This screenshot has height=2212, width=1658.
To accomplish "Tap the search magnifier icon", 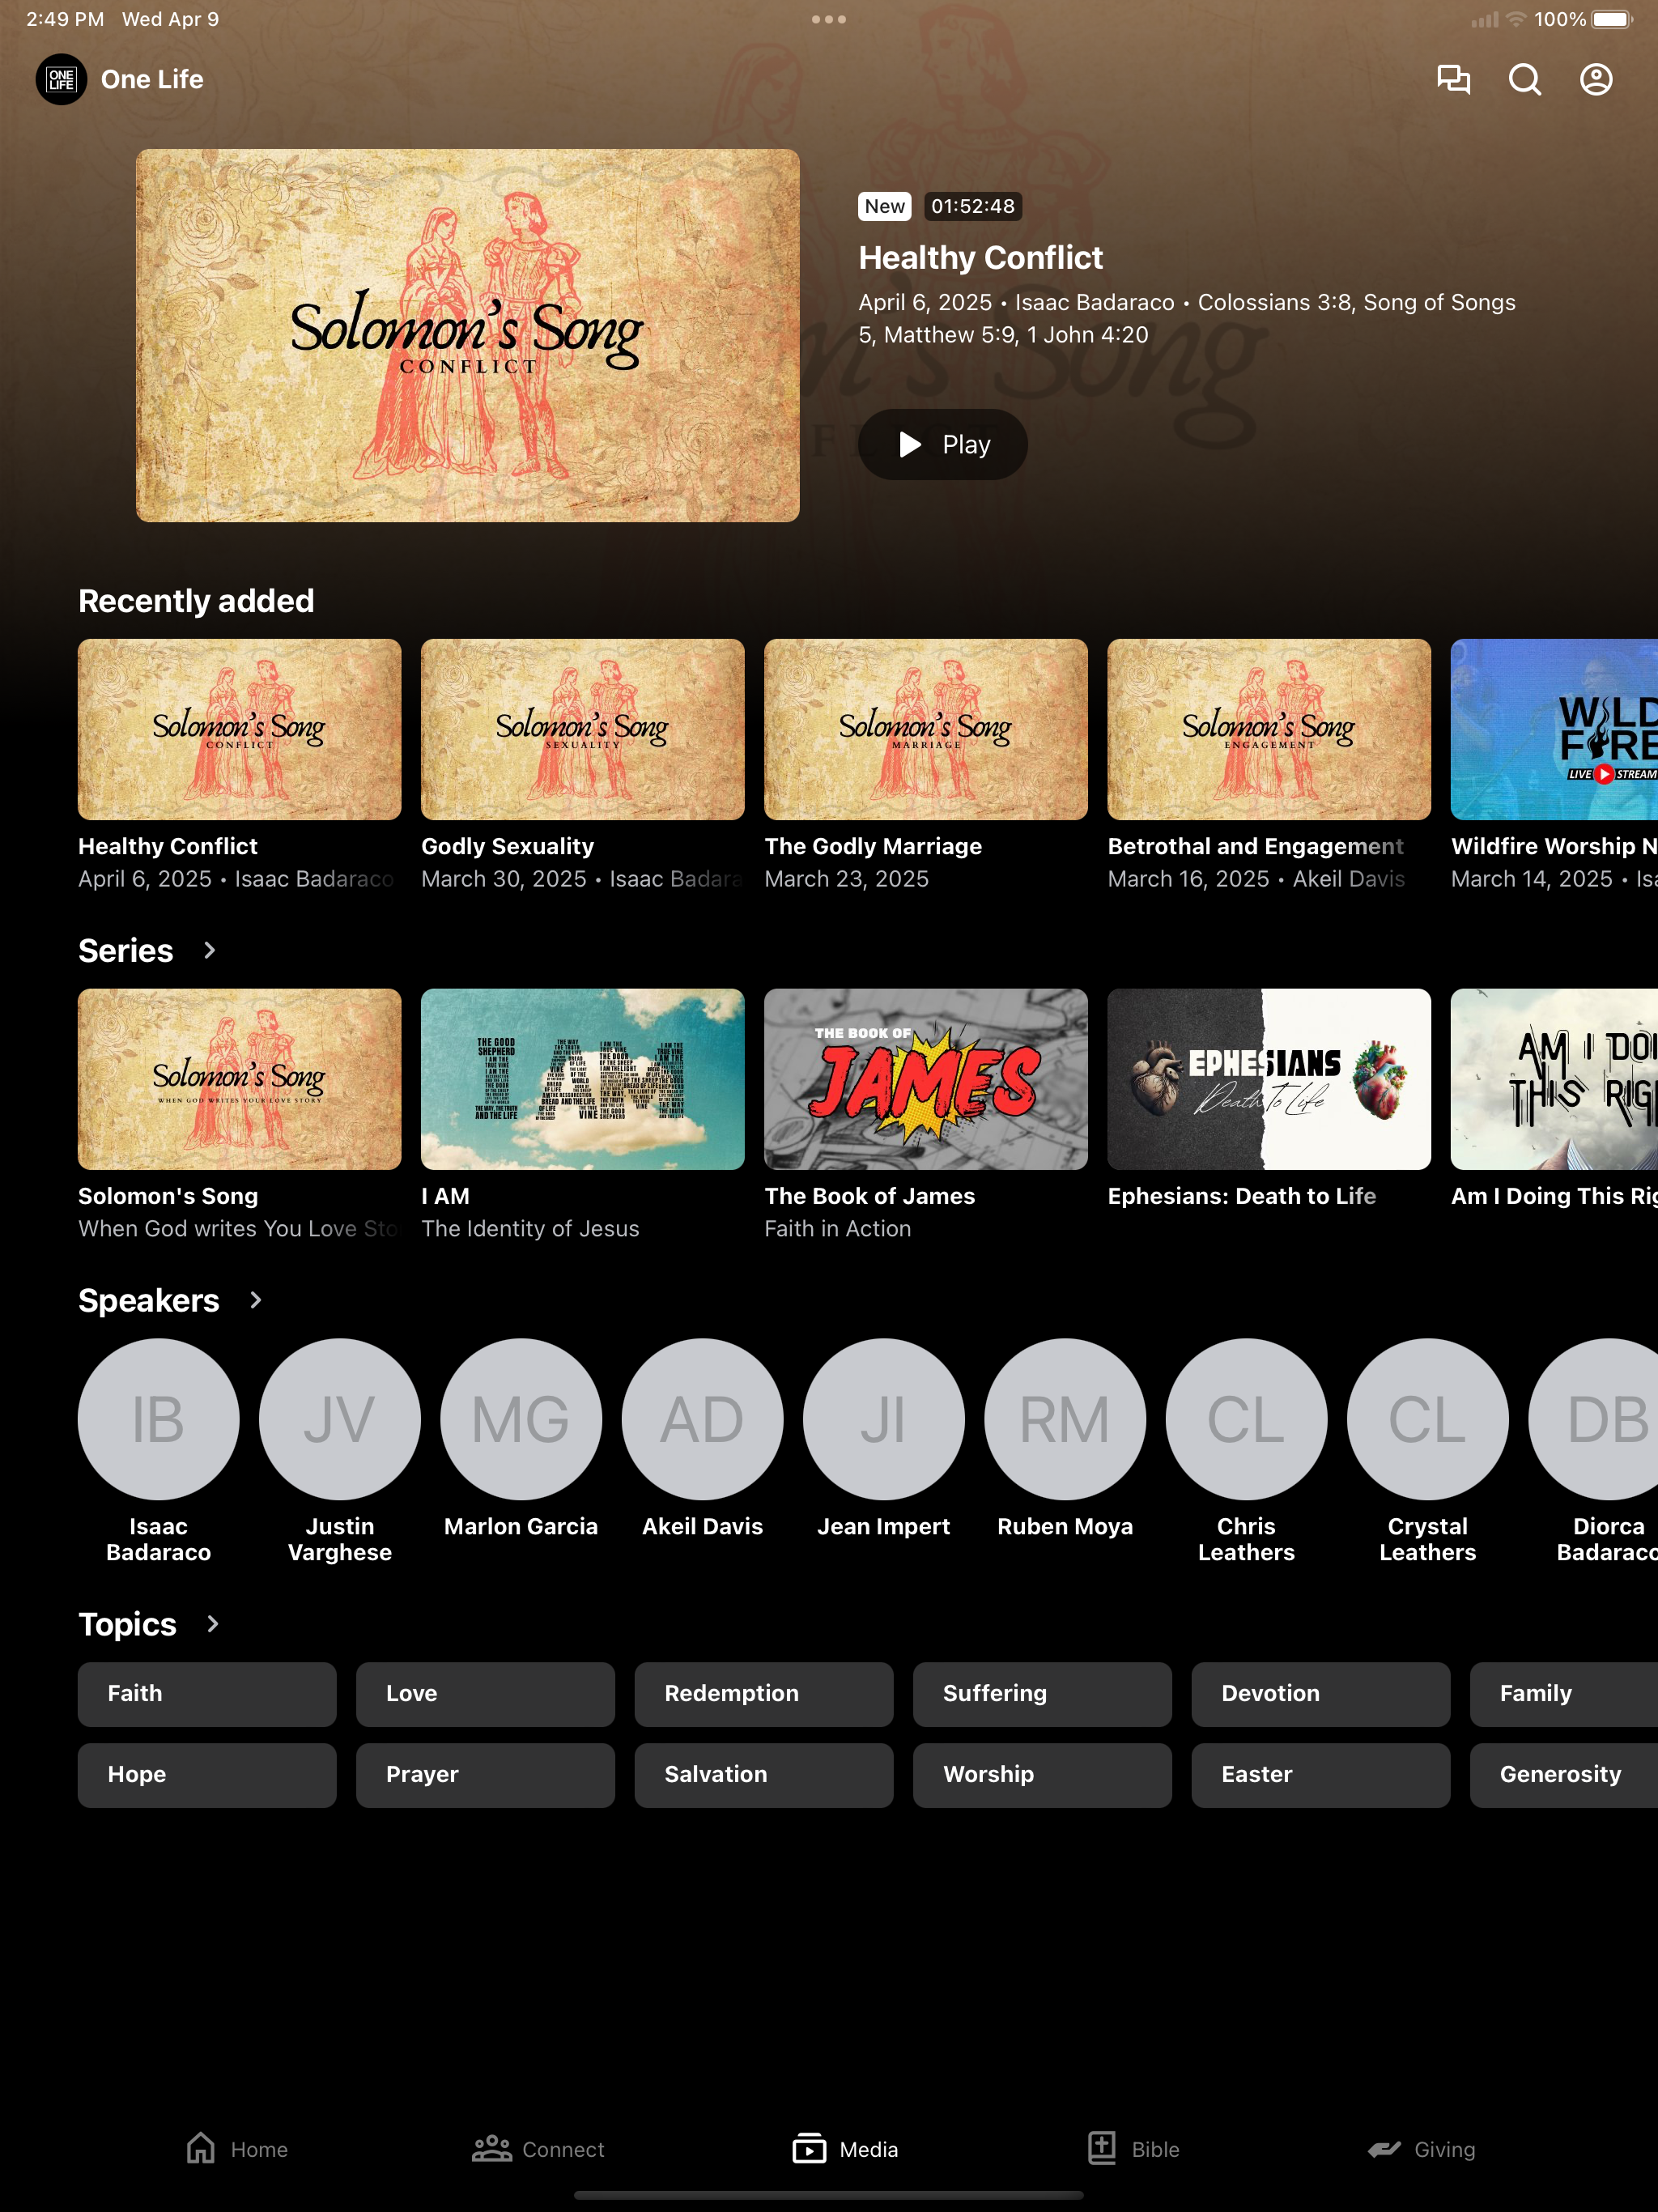I will pyautogui.click(x=1524, y=79).
